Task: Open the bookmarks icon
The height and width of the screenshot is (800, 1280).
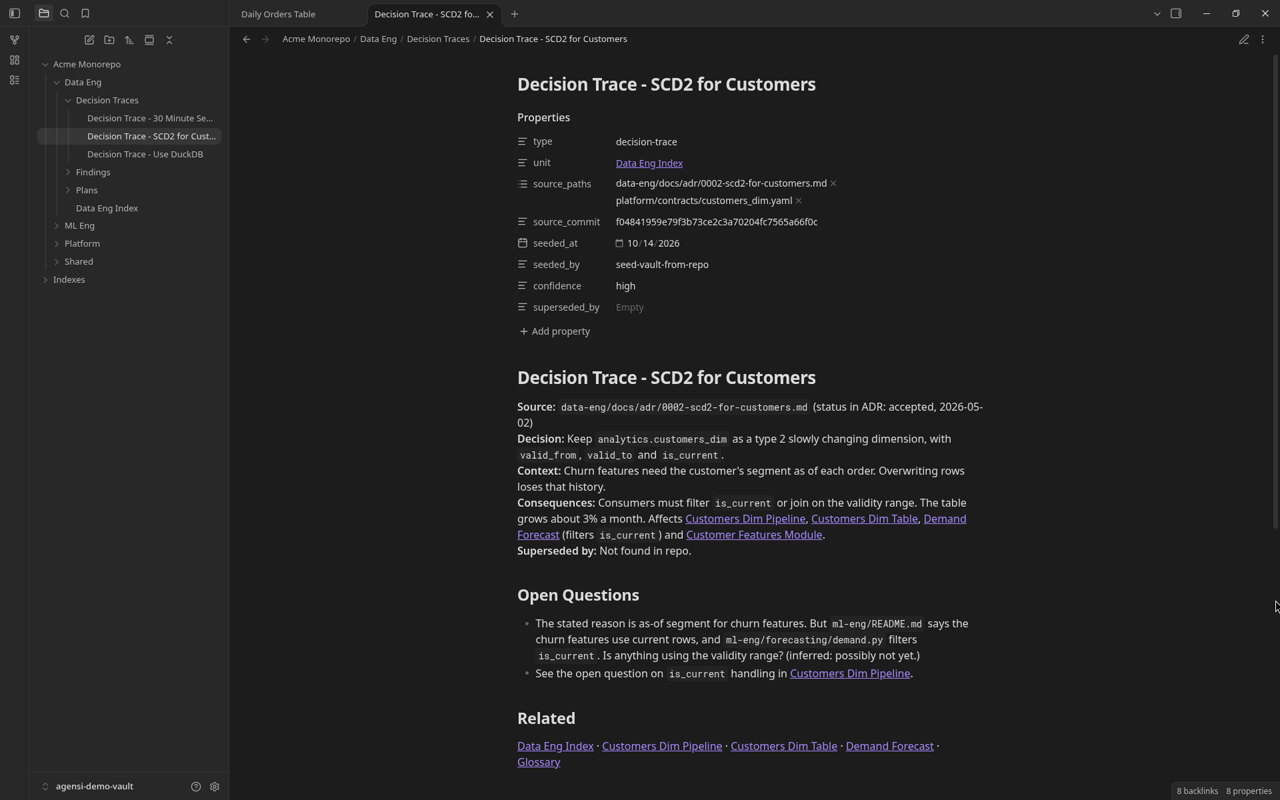Action: coord(85,14)
